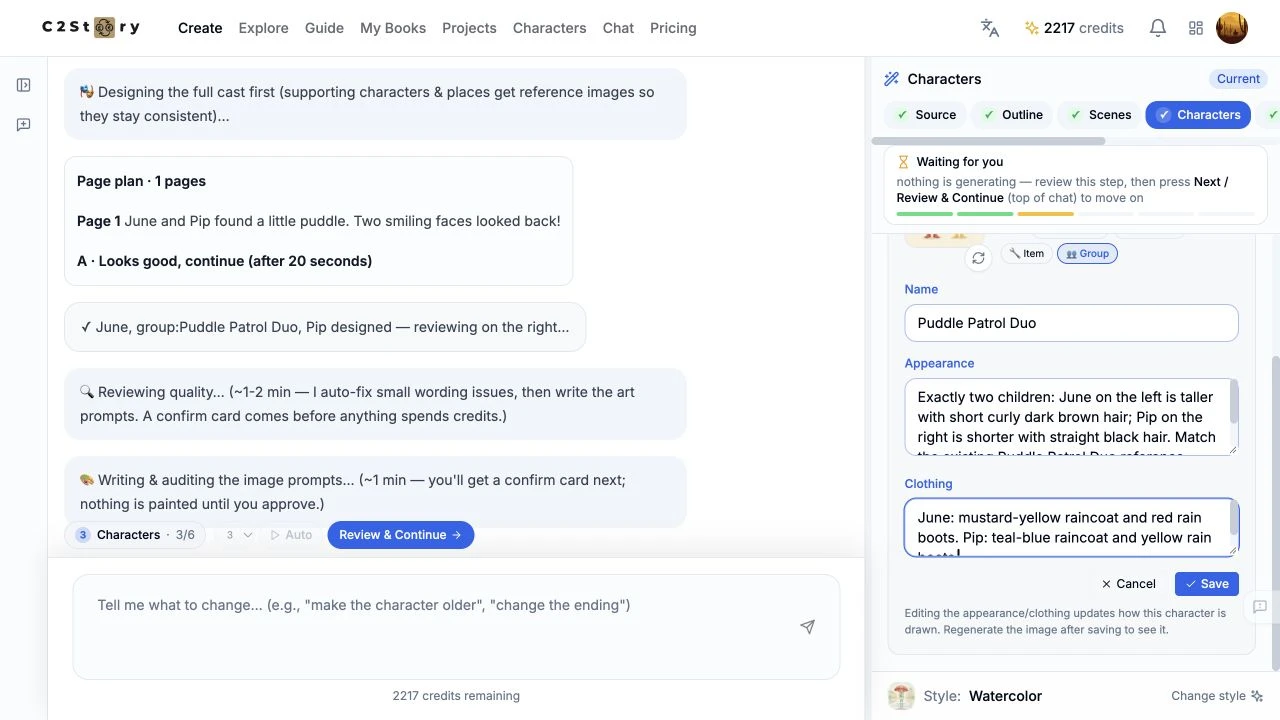Open the user profile avatar
The height and width of the screenshot is (720, 1280).
(x=1232, y=28)
